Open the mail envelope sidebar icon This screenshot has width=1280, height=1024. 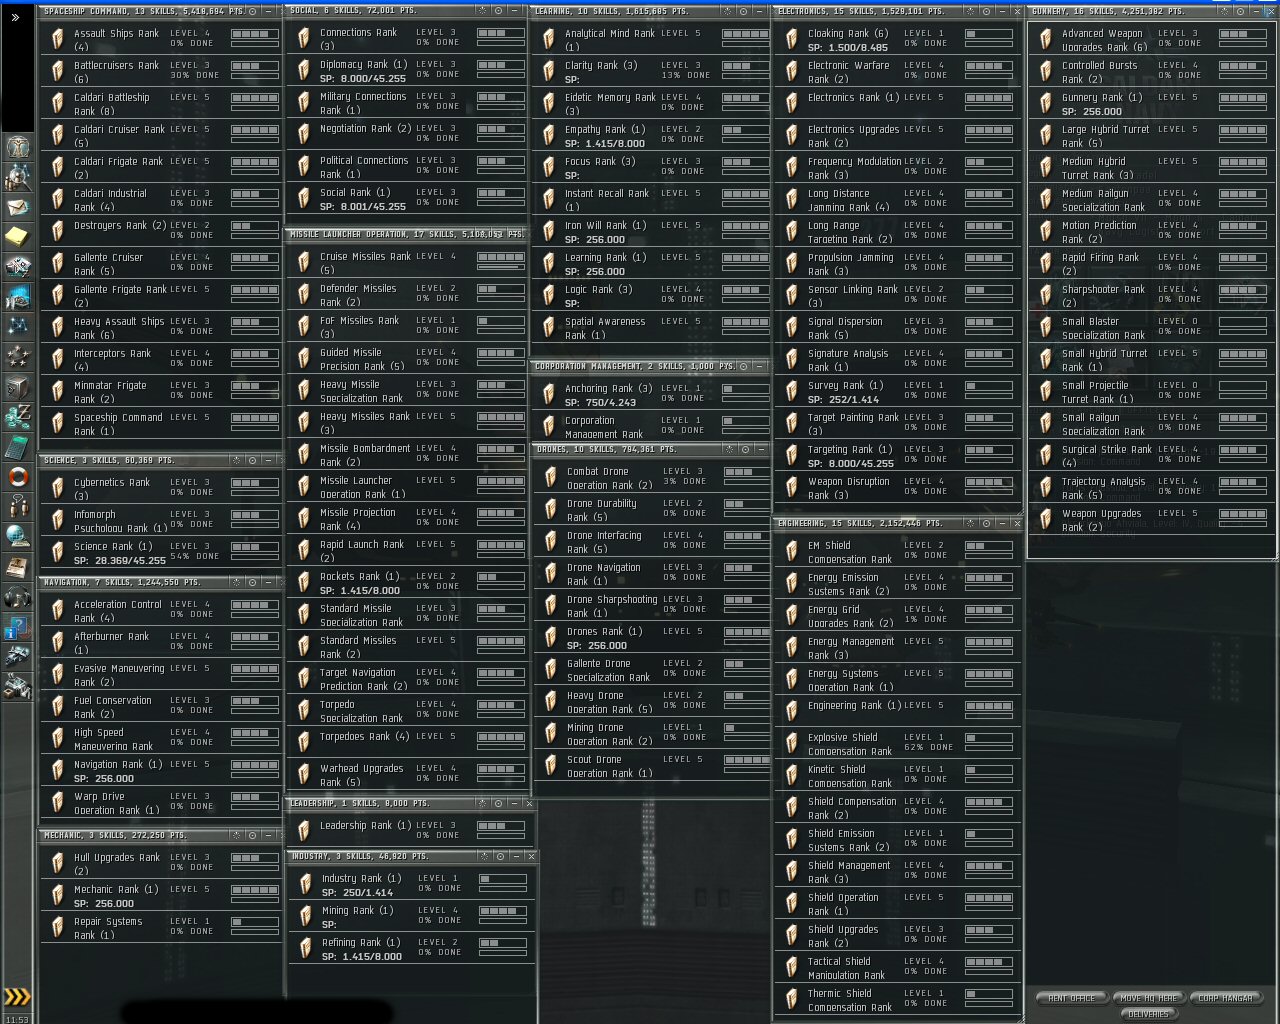coord(17,207)
